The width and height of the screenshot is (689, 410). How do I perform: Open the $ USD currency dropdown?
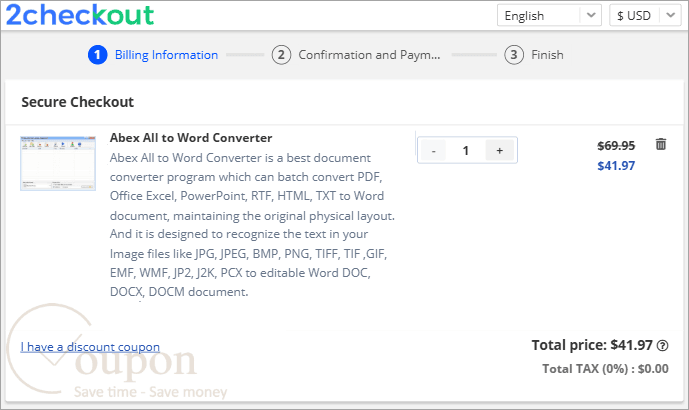pyautogui.click(x=645, y=15)
